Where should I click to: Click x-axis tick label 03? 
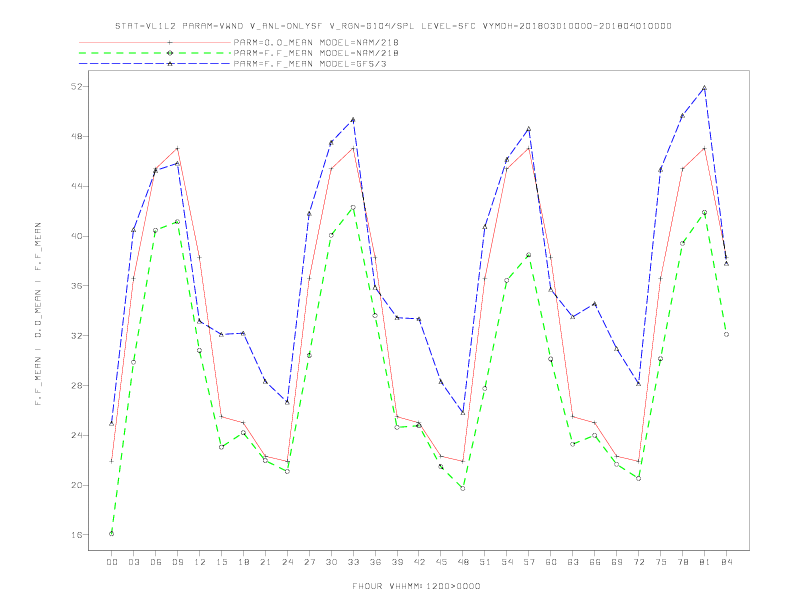(133, 562)
